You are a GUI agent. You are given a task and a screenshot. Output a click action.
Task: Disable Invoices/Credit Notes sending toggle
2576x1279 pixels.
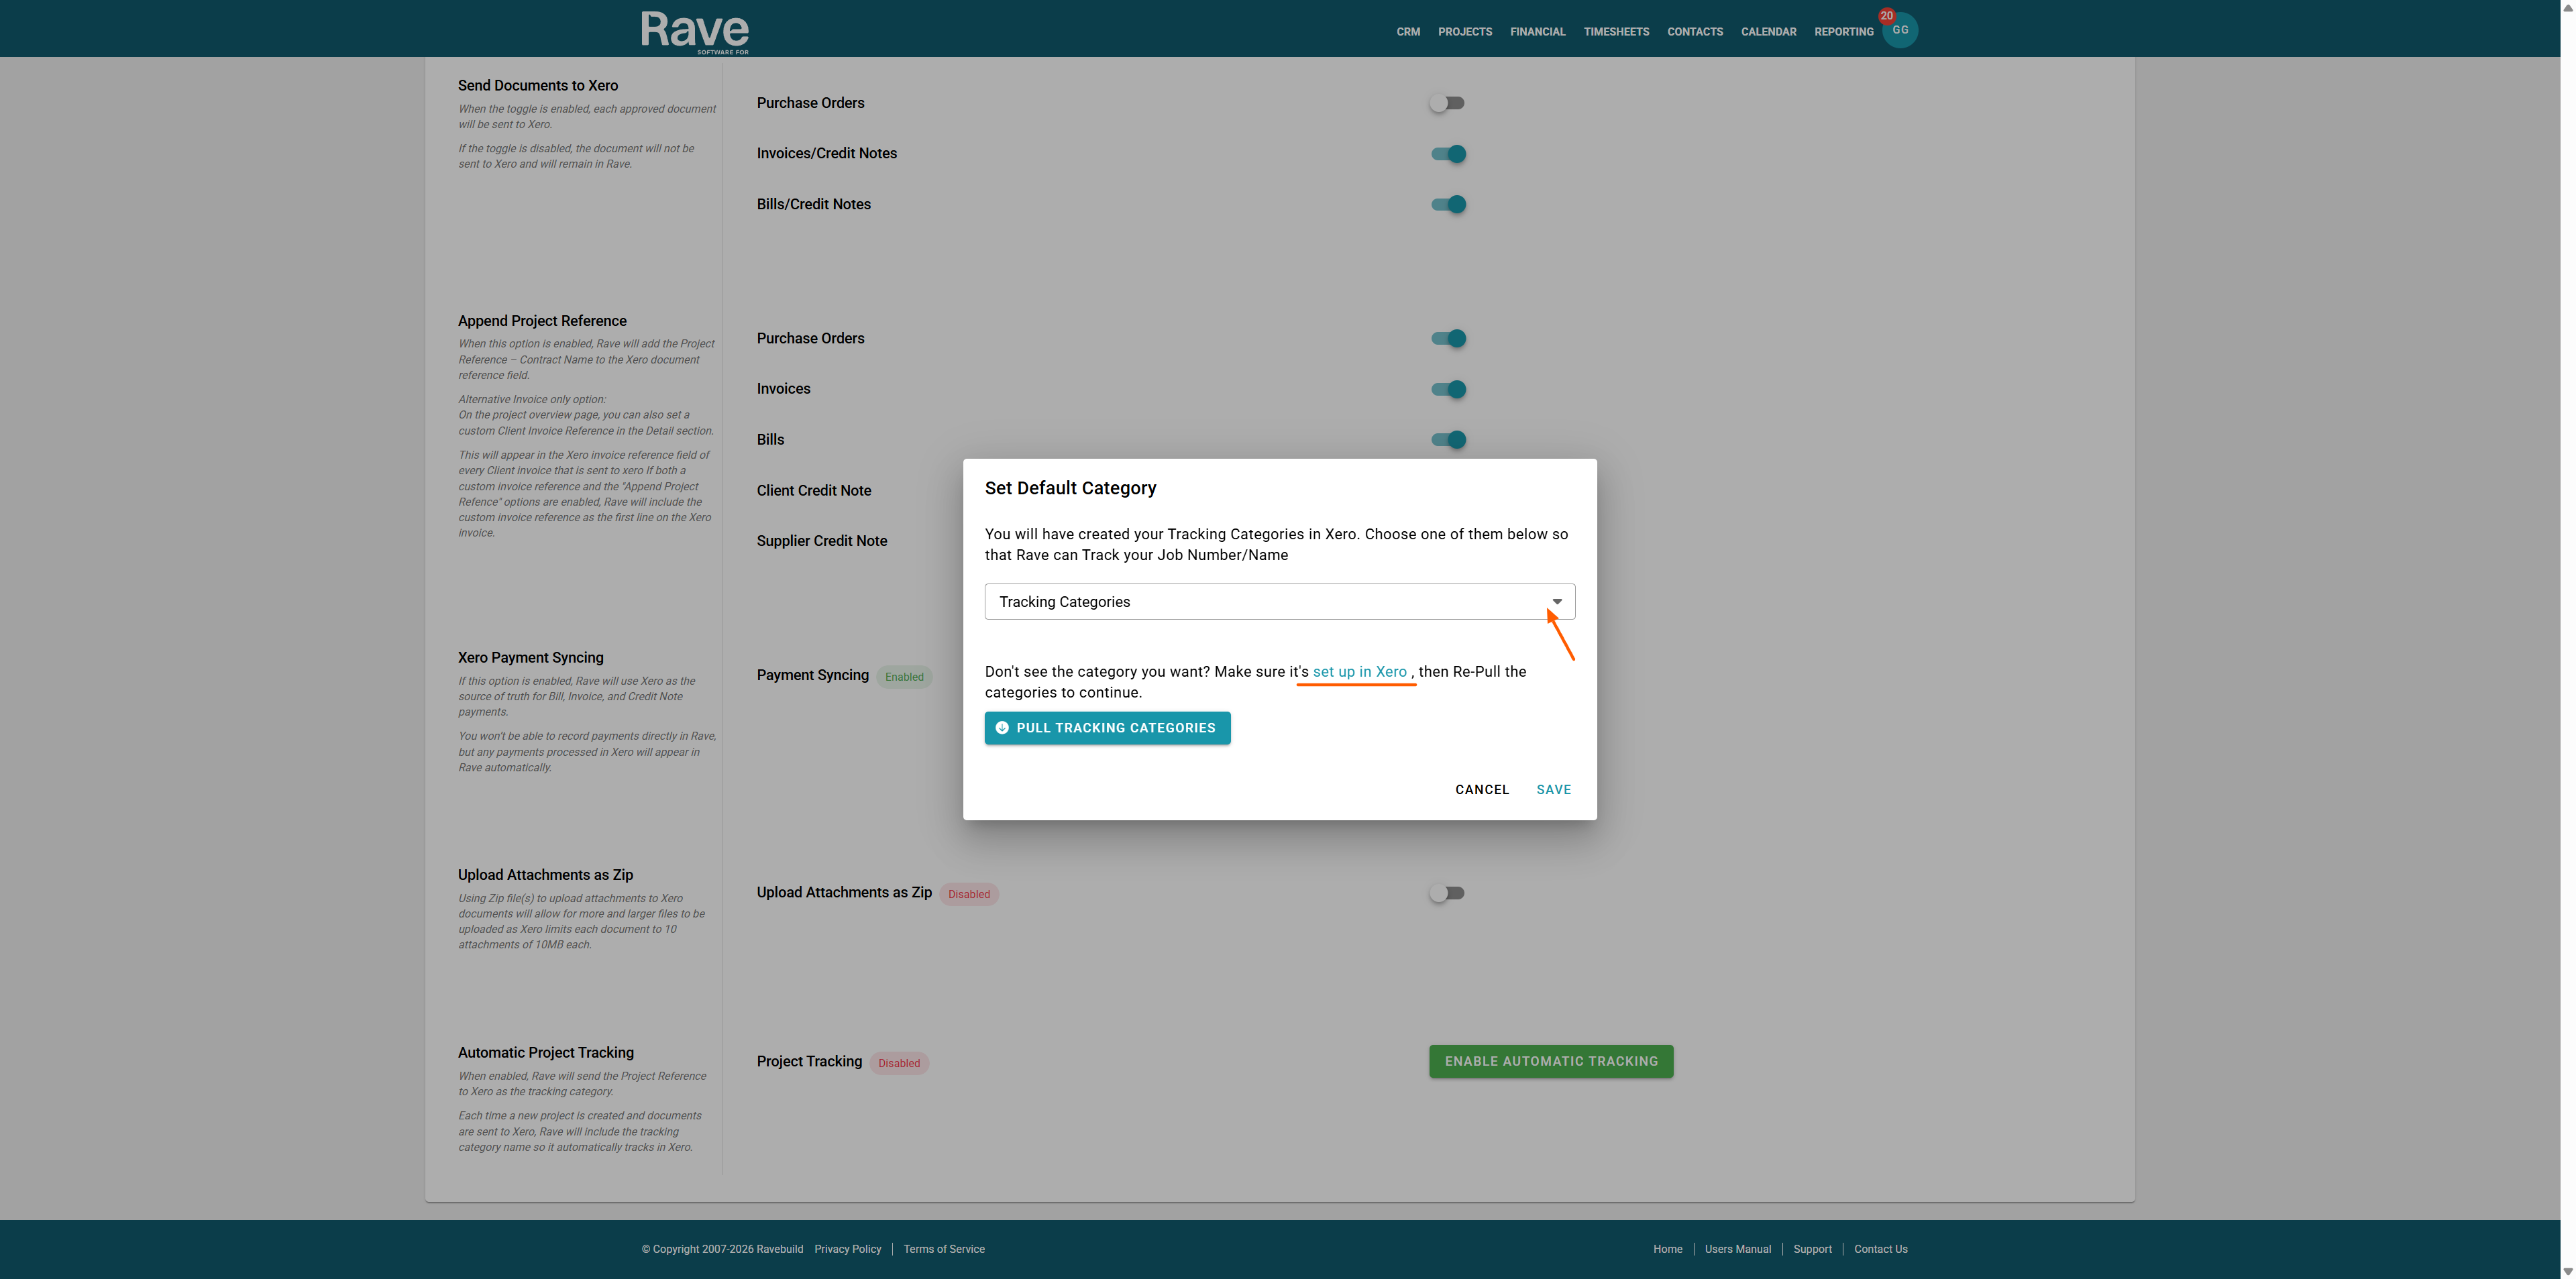(x=1447, y=154)
